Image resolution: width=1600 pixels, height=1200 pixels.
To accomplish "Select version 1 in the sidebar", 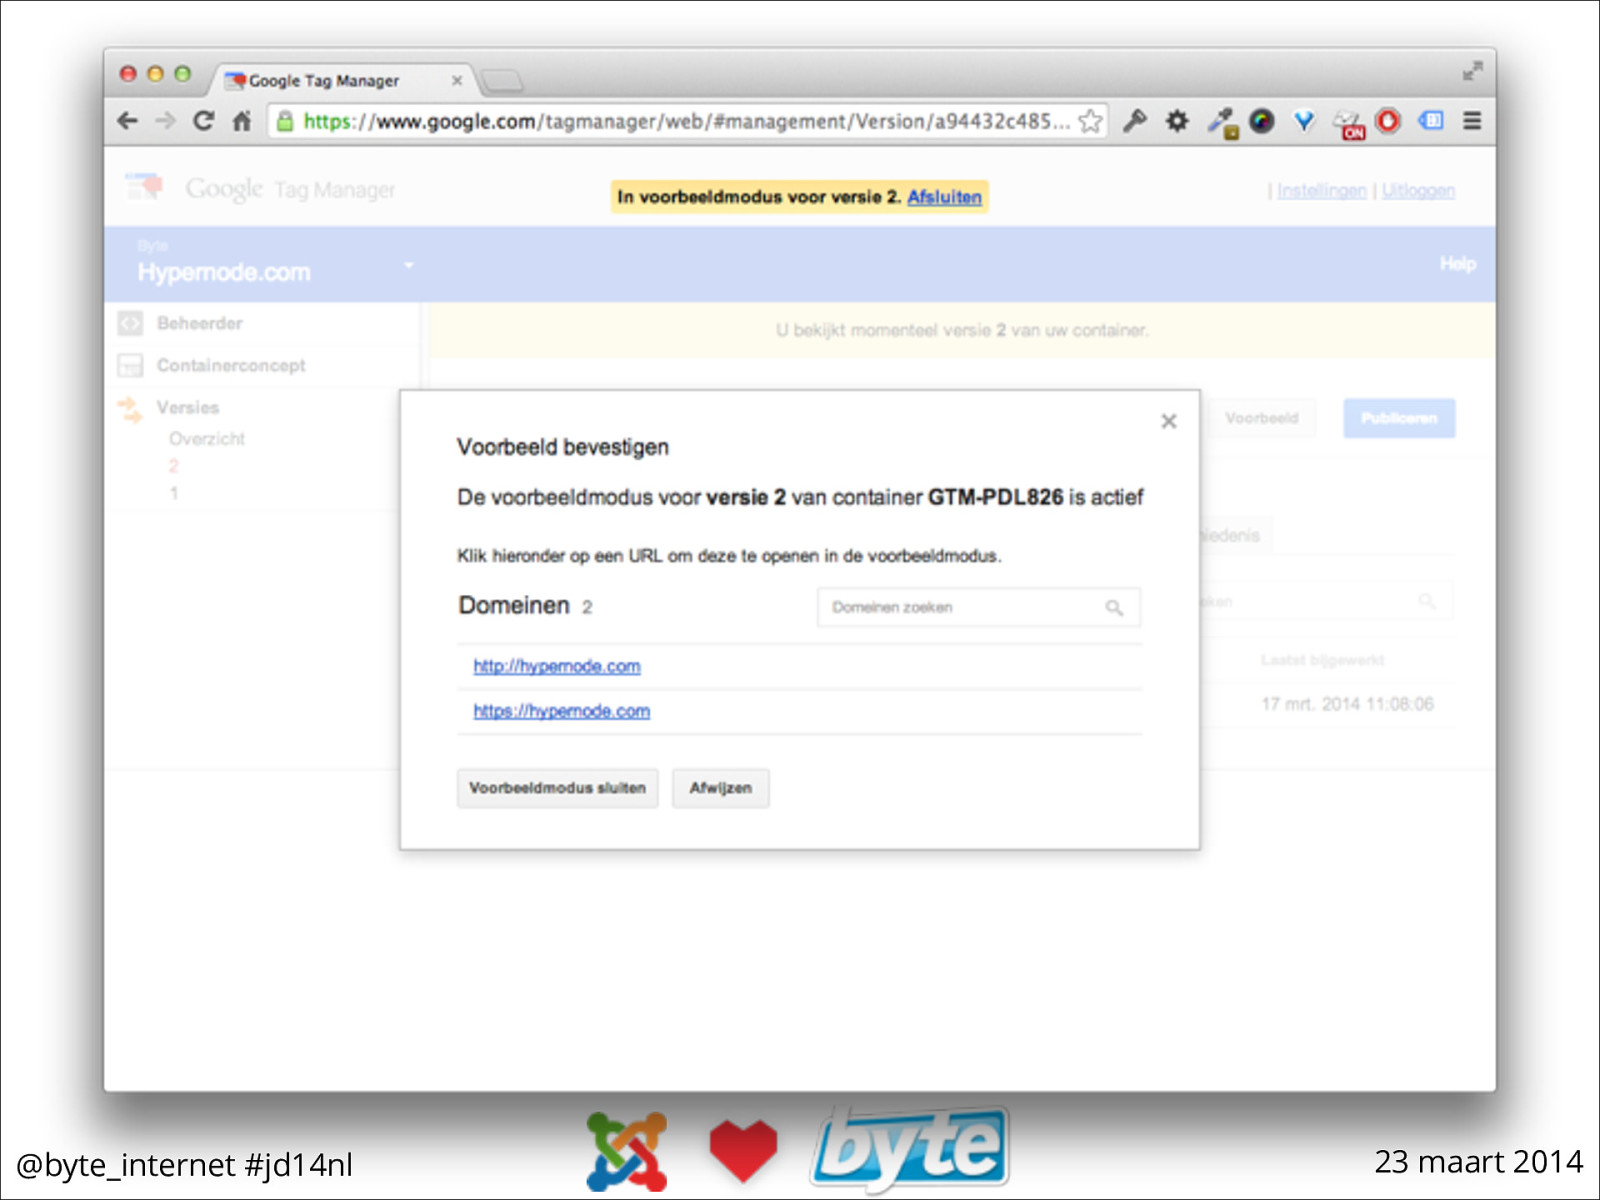I will coord(174,493).
